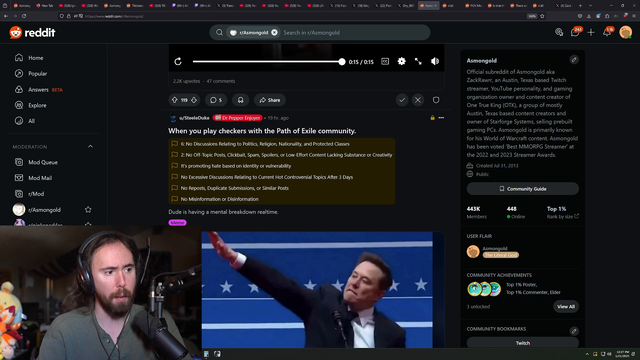Downvote the post with 119 votes
This screenshot has height=360, width=640.
[x=194, y=100]
